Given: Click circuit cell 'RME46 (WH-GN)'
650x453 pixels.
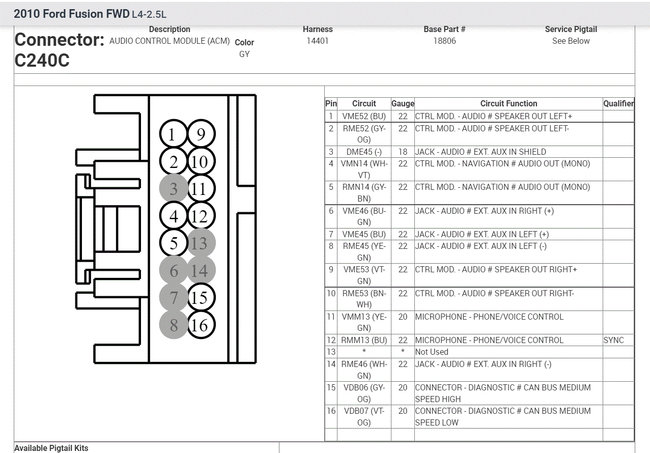Looking at the screenshot, I should [x=364, y=370].
